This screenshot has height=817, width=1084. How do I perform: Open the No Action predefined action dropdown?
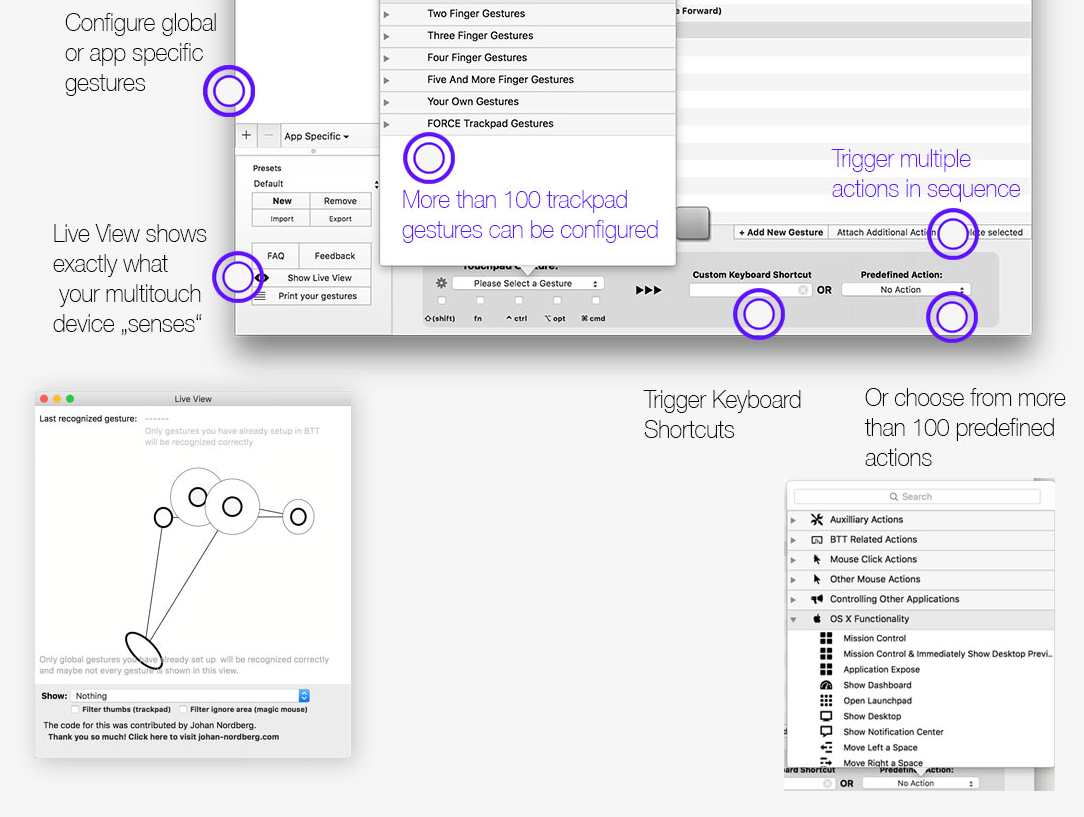[905, 289]
